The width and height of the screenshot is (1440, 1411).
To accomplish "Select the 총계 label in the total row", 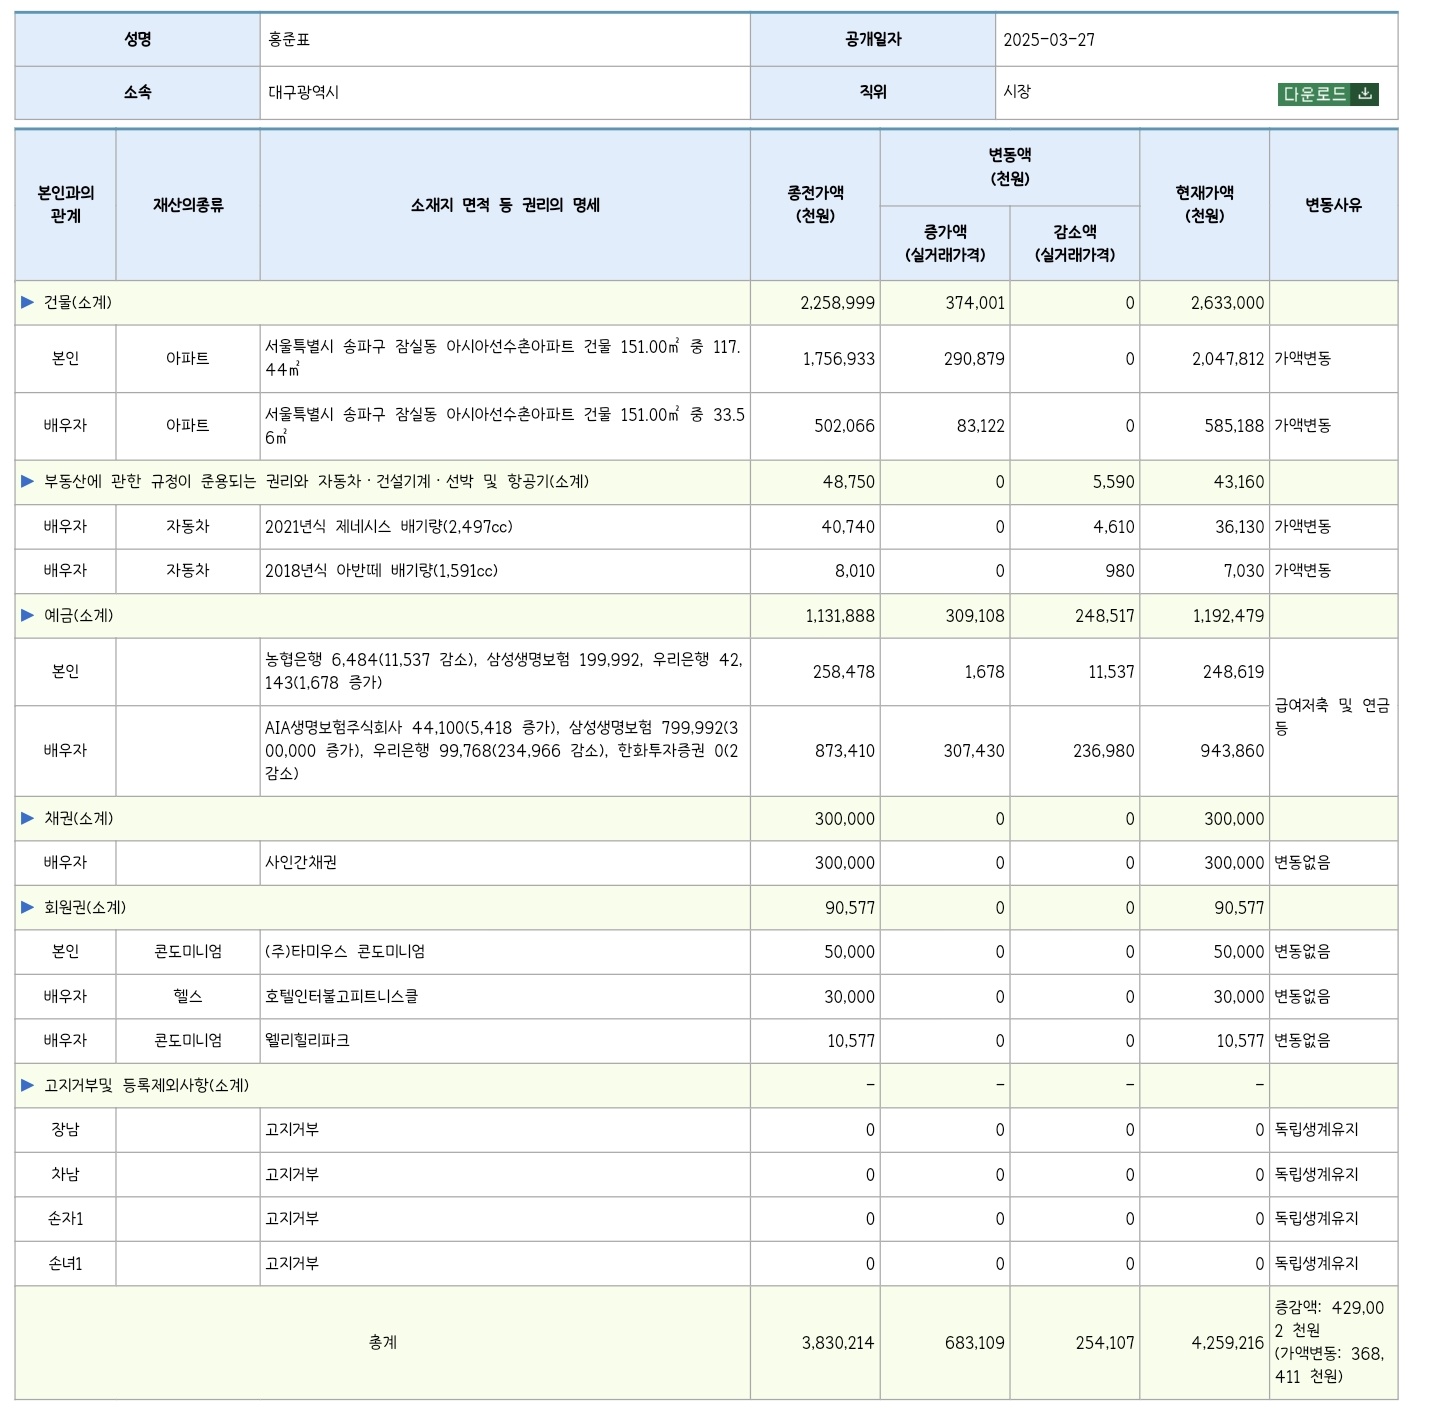I will [383, 1342].
